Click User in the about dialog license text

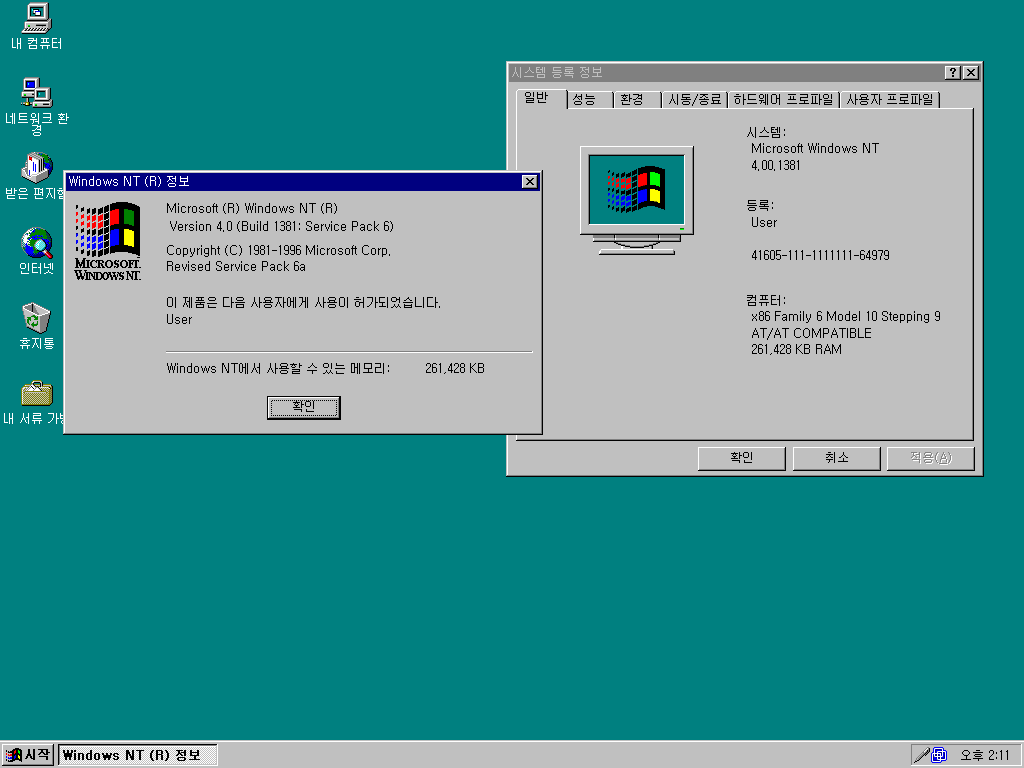pos(179,319)
